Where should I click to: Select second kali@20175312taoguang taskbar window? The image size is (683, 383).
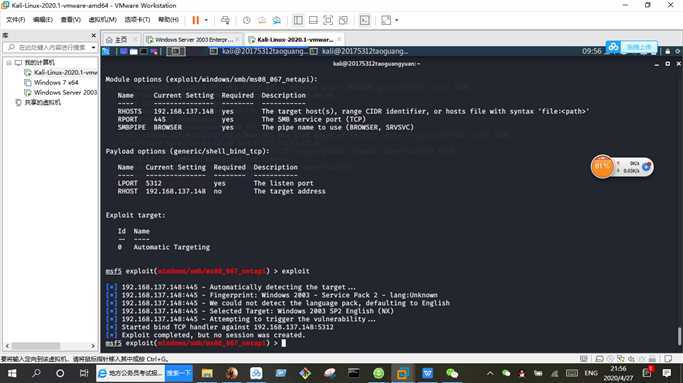[x=359, y=51]
